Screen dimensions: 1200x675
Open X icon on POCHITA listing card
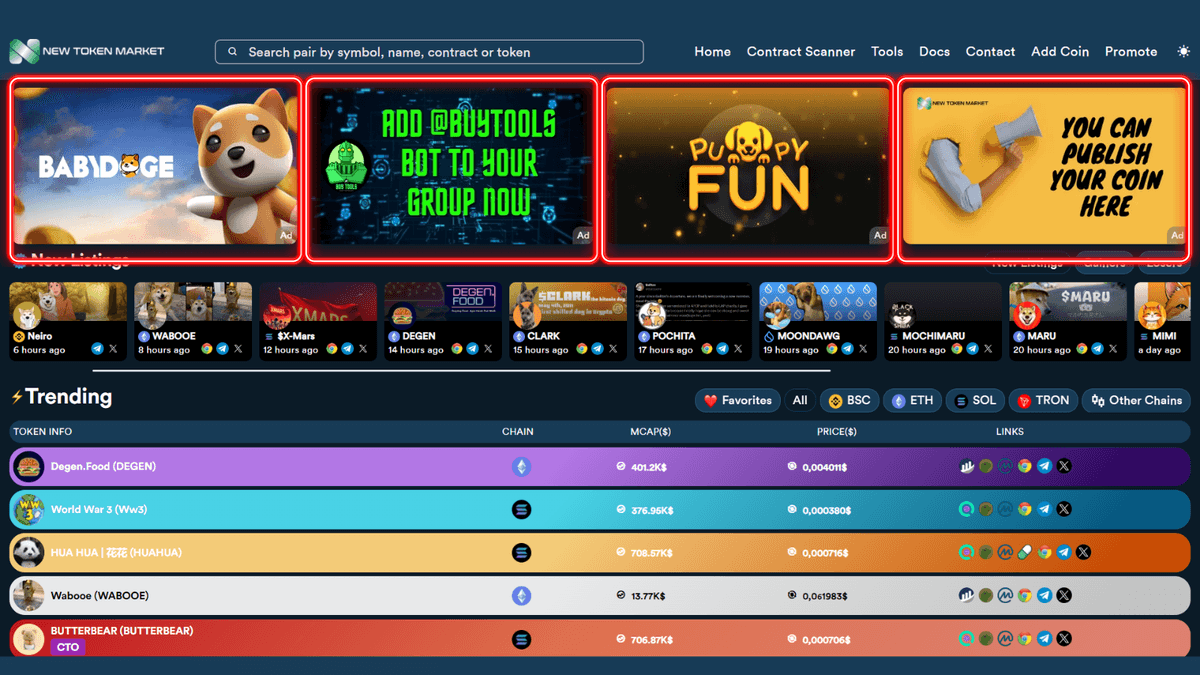coord(738,349)
